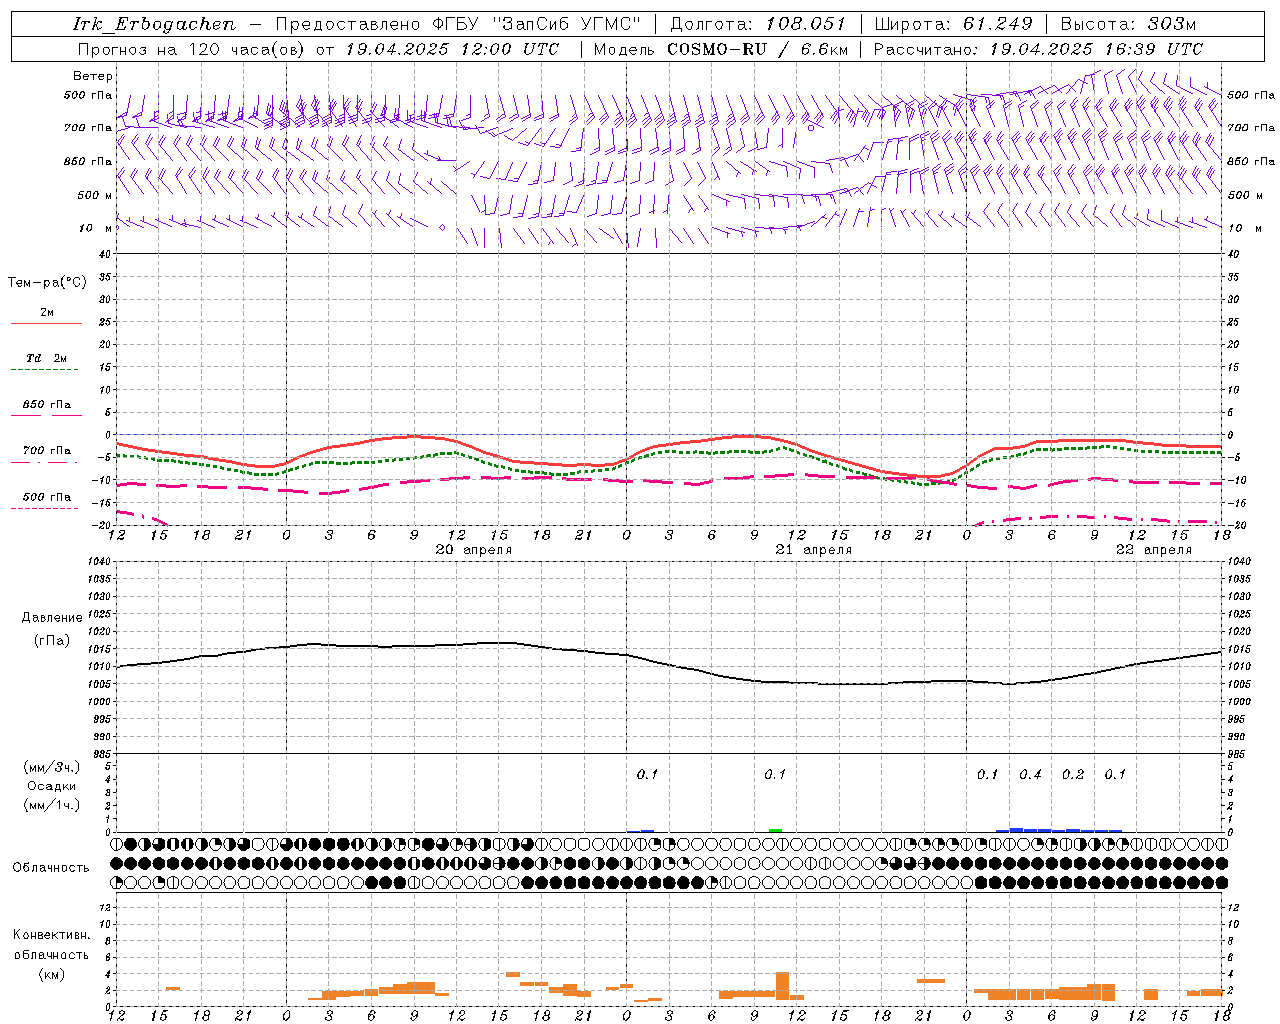Click the (мм/1ч.) precipitation unit label

pyautogui.click(x=52, y=805)
